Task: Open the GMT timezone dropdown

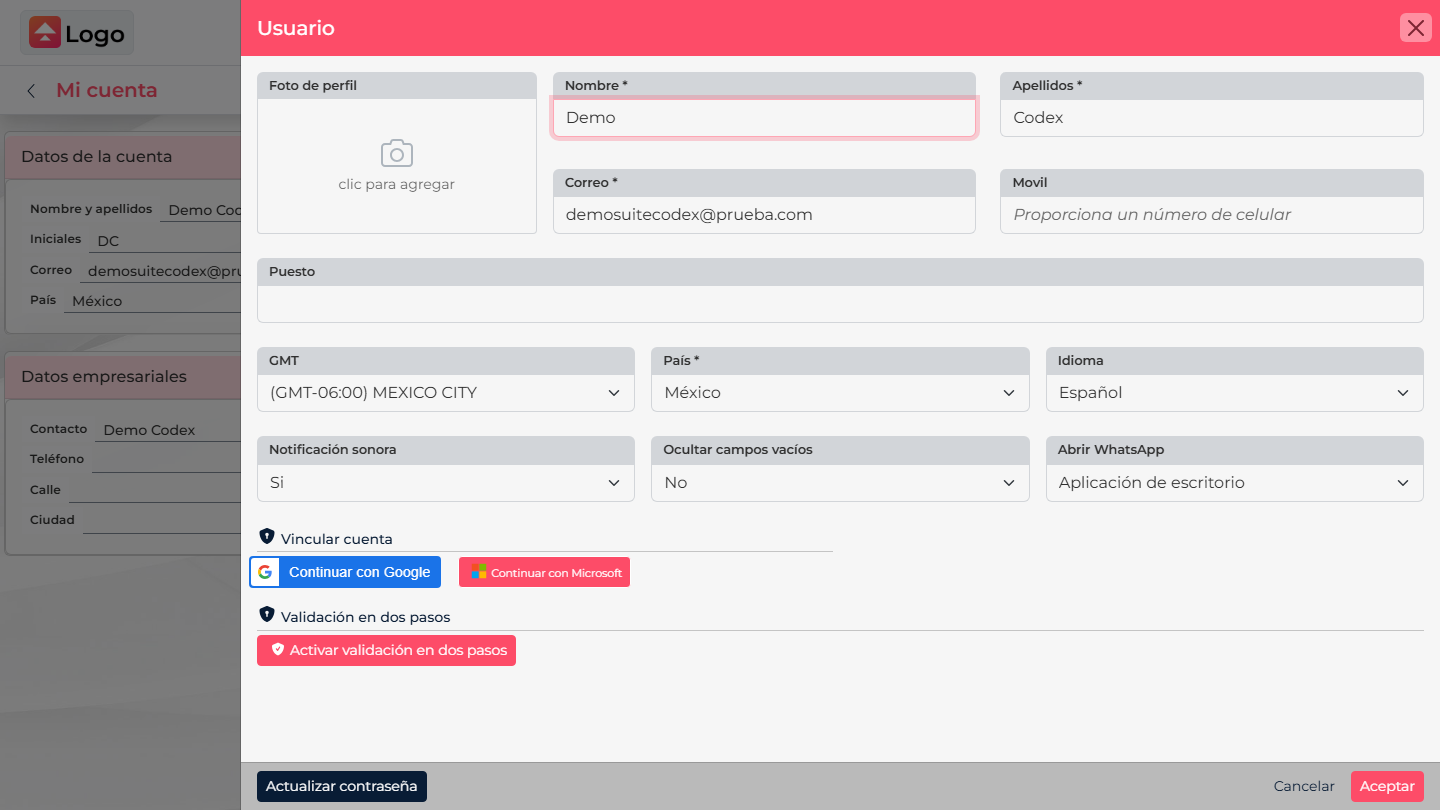Action: (446, 393)
